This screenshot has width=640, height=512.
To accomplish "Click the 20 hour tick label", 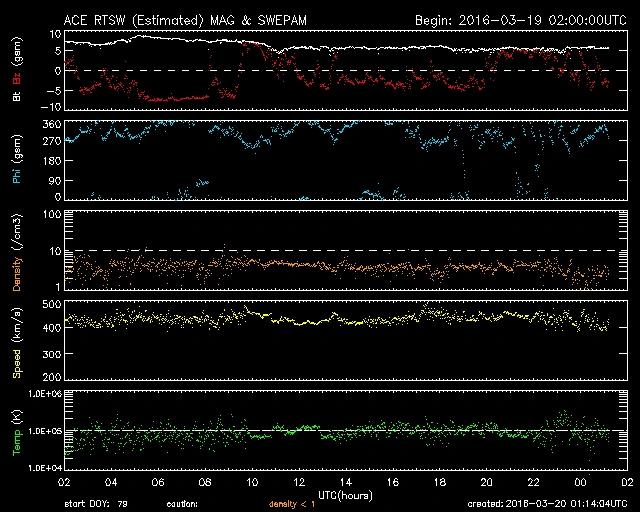I will (487, 483).
